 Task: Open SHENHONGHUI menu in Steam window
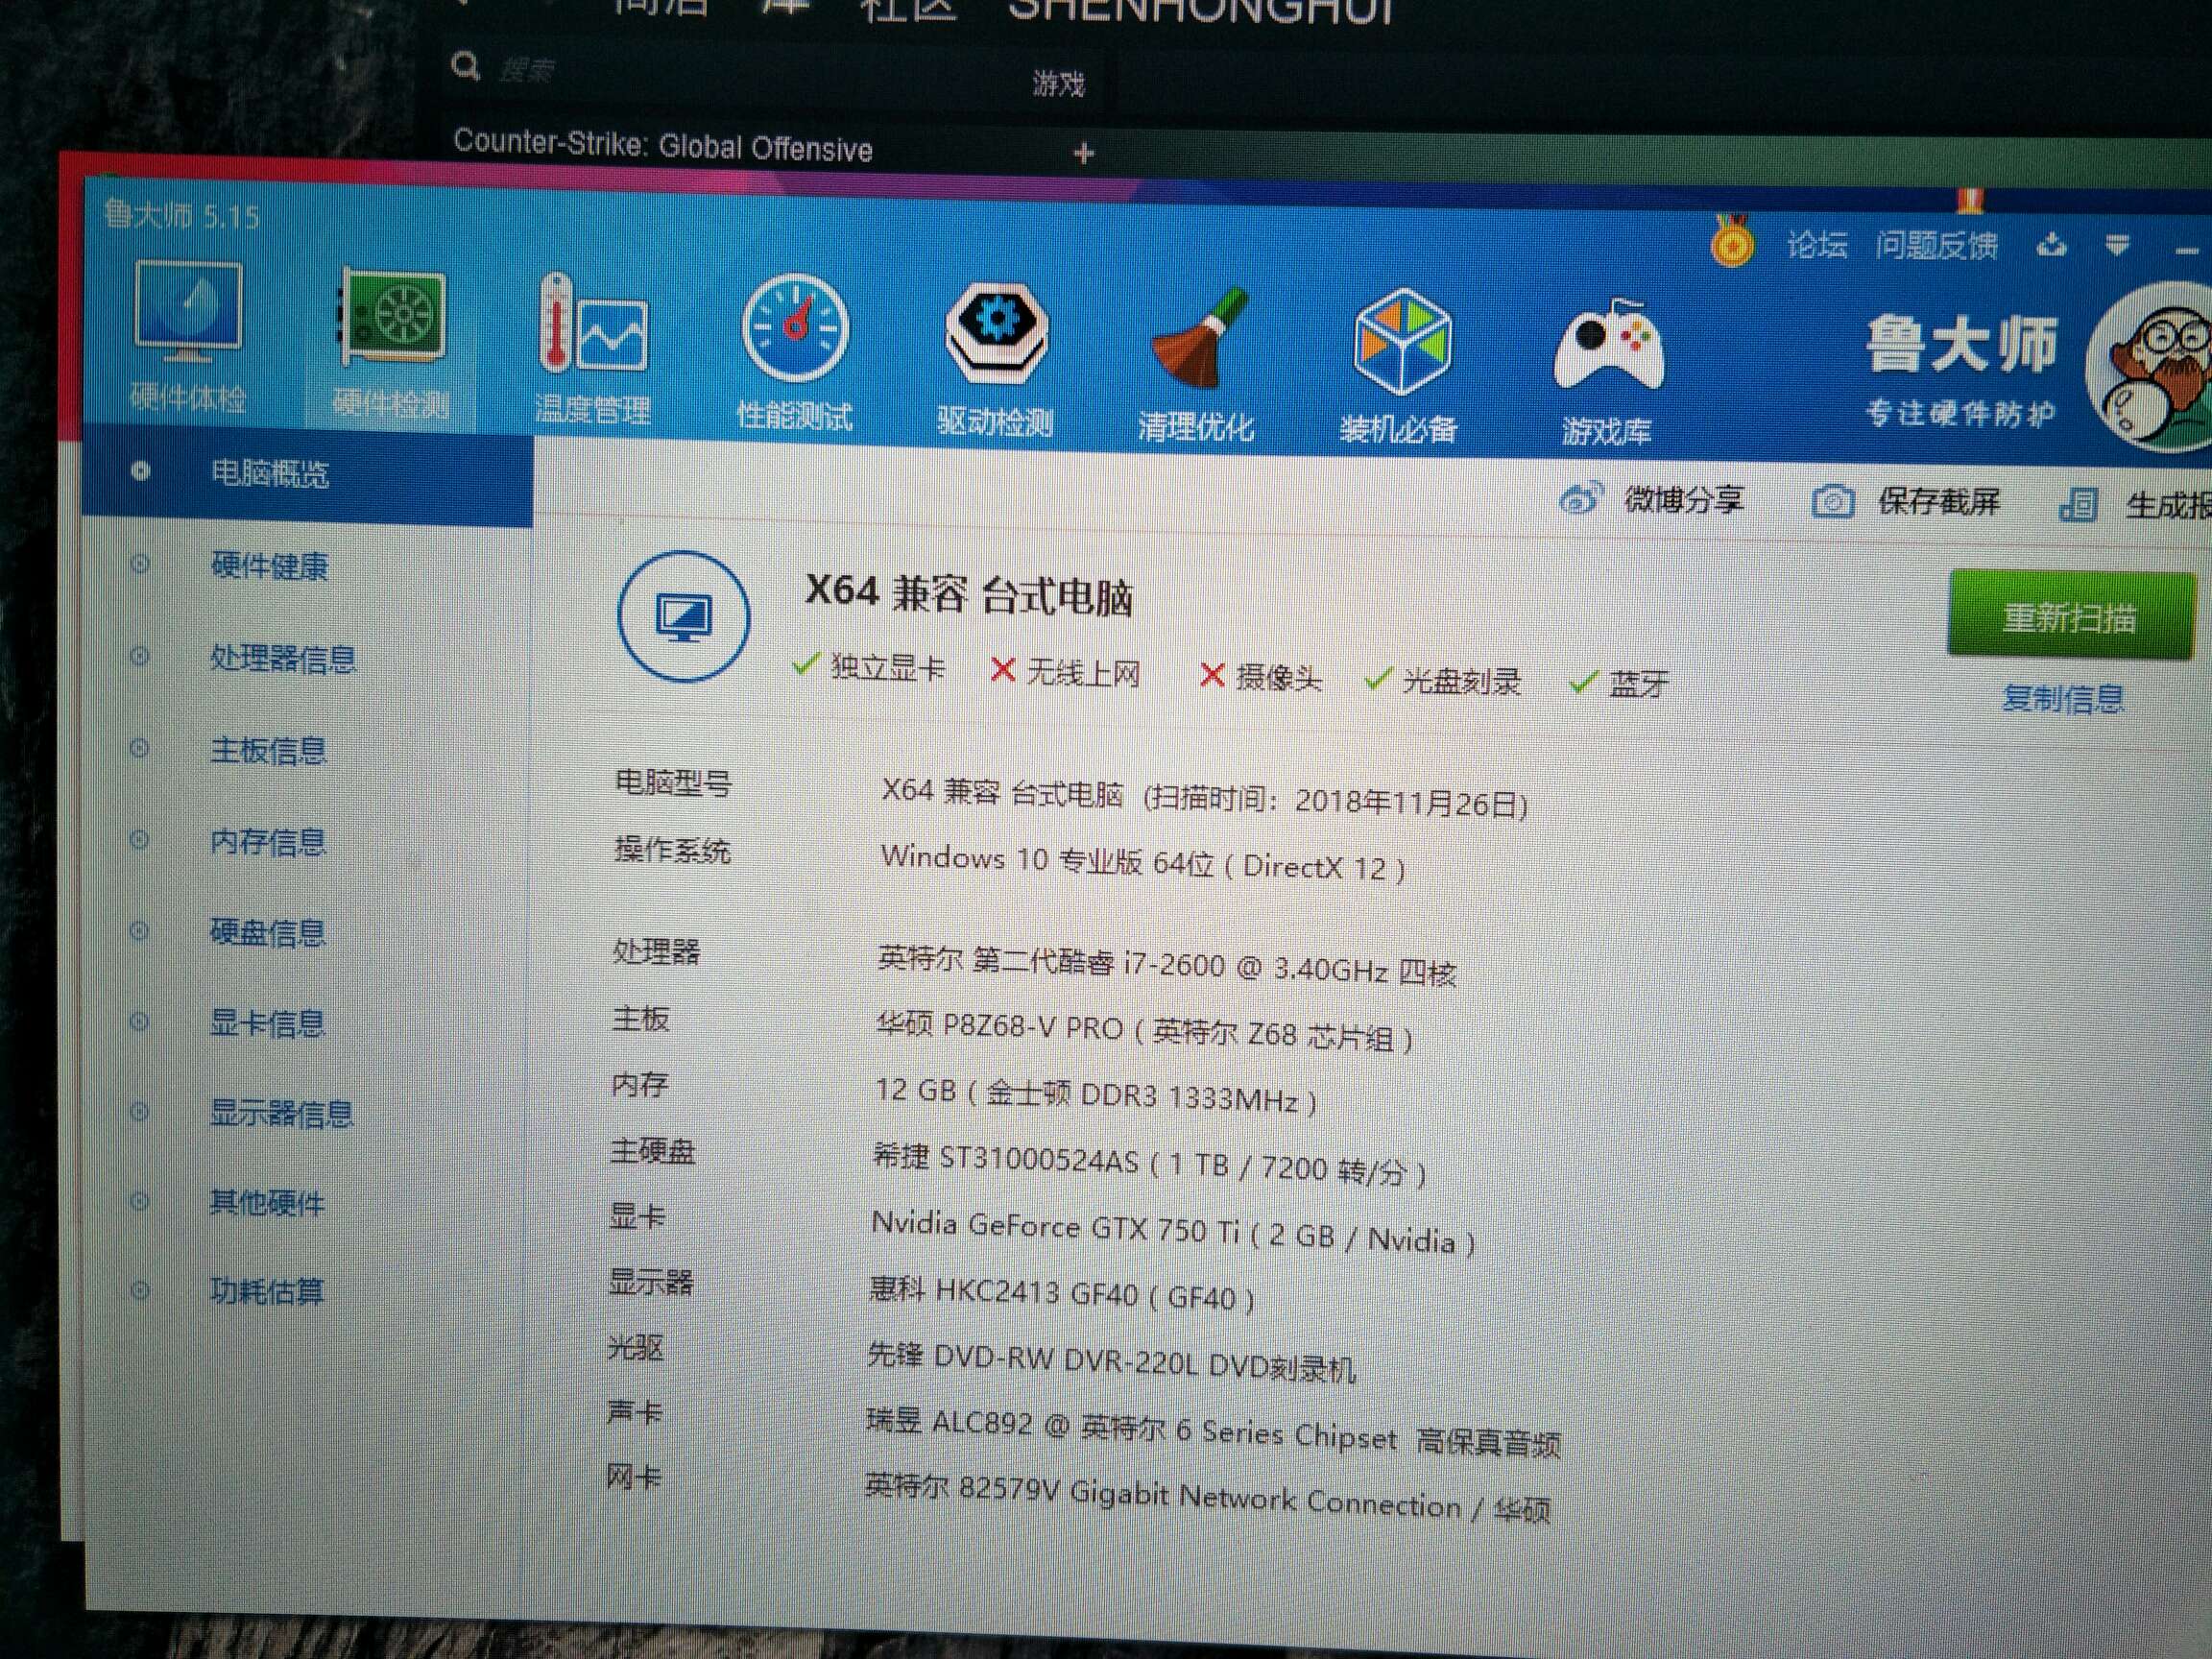tap(1201, 11)
